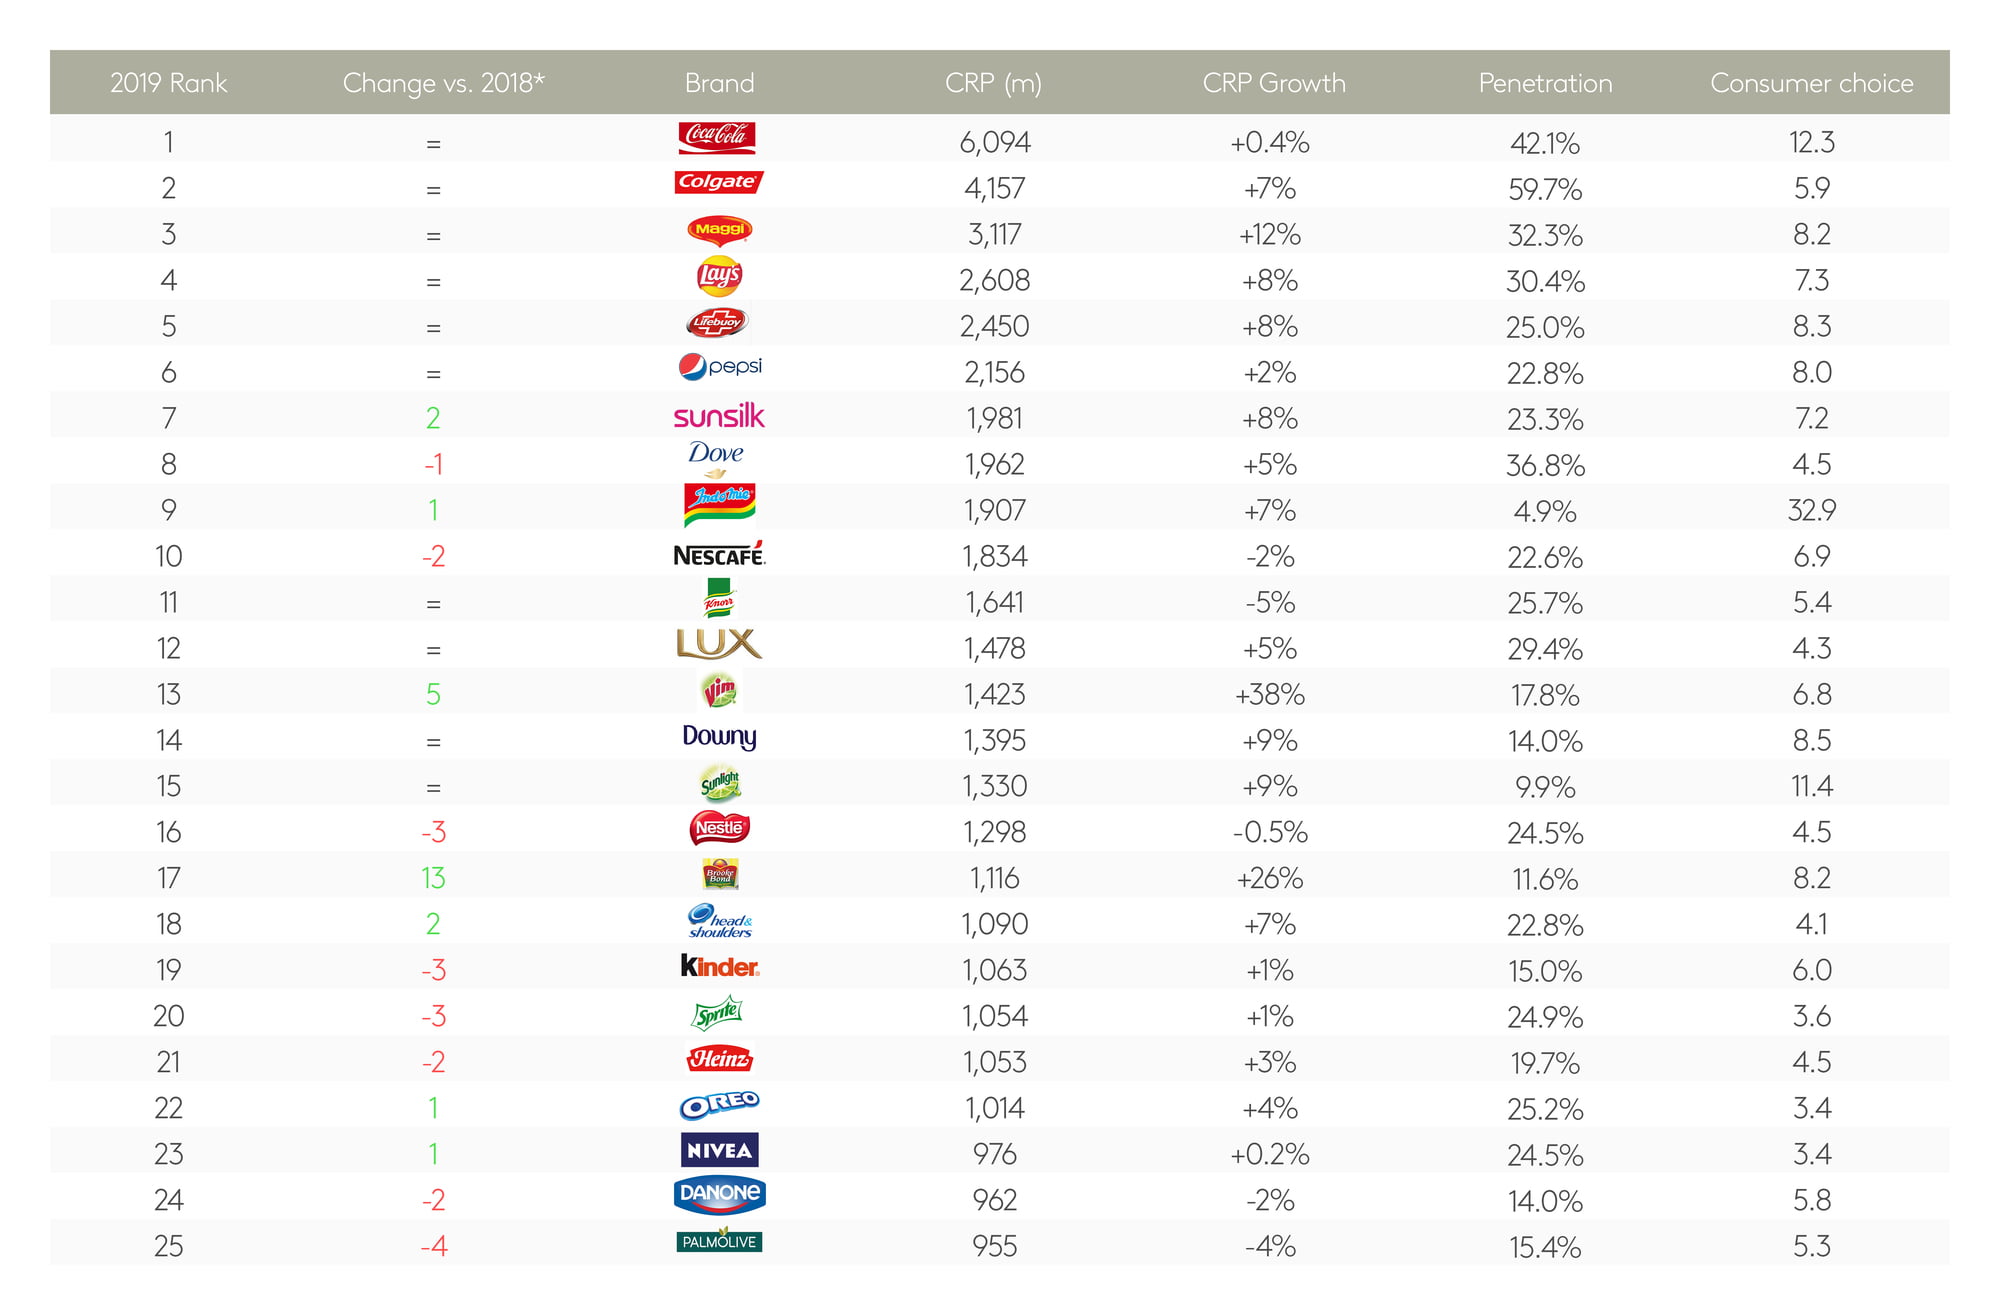This screenshot has width=2000, height=1313.
Task: Click the Danone brand logo
Action: pyautogui.click(x=719, y=1195)
